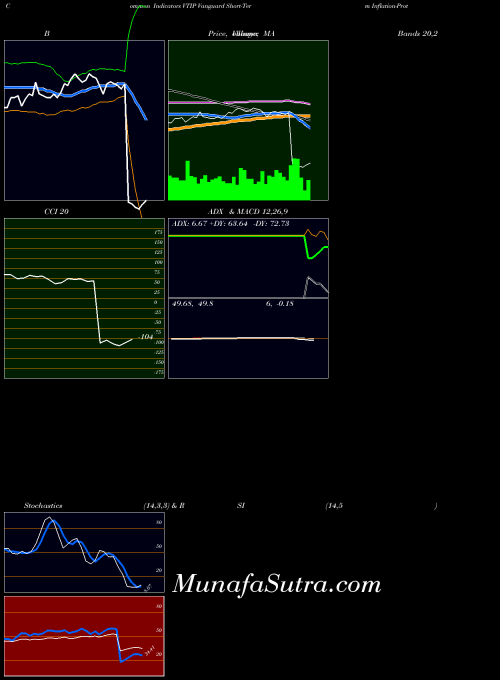Click the 80 level on Stochastics axis

(x=159, y=522)
